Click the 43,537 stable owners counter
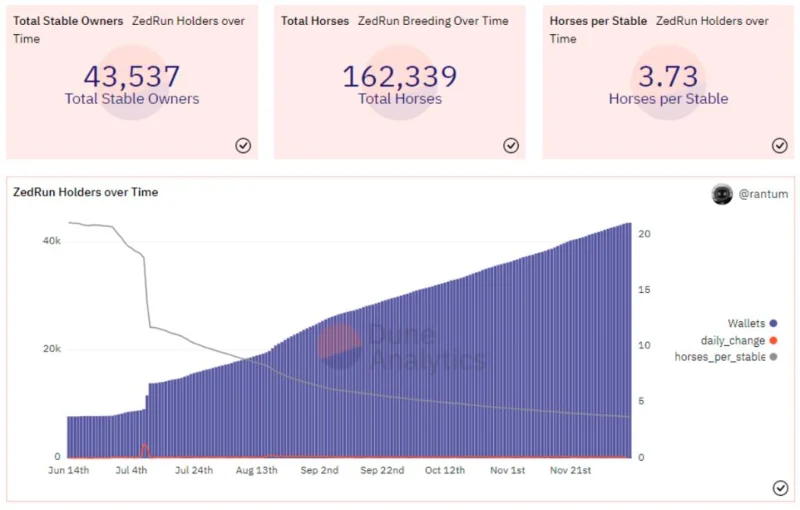This screenshot has height=510, width=800. [132, 76]
